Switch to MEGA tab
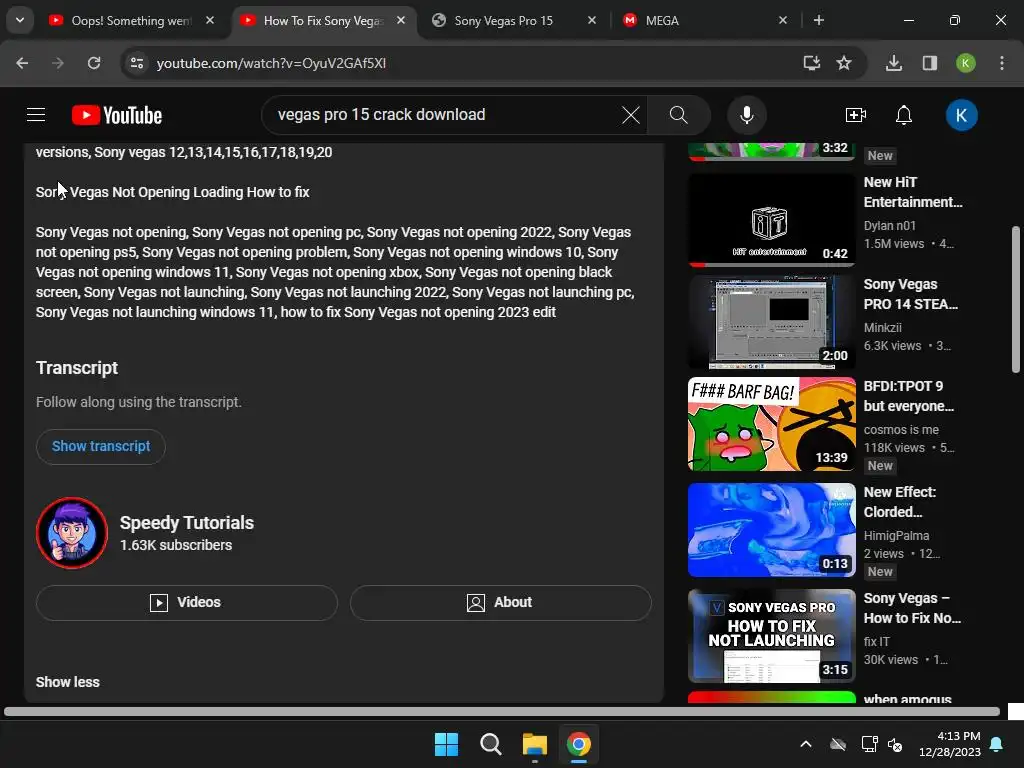Image resolution: width=1024 pixels, height=768 pixels. click(x=662, y=21)
